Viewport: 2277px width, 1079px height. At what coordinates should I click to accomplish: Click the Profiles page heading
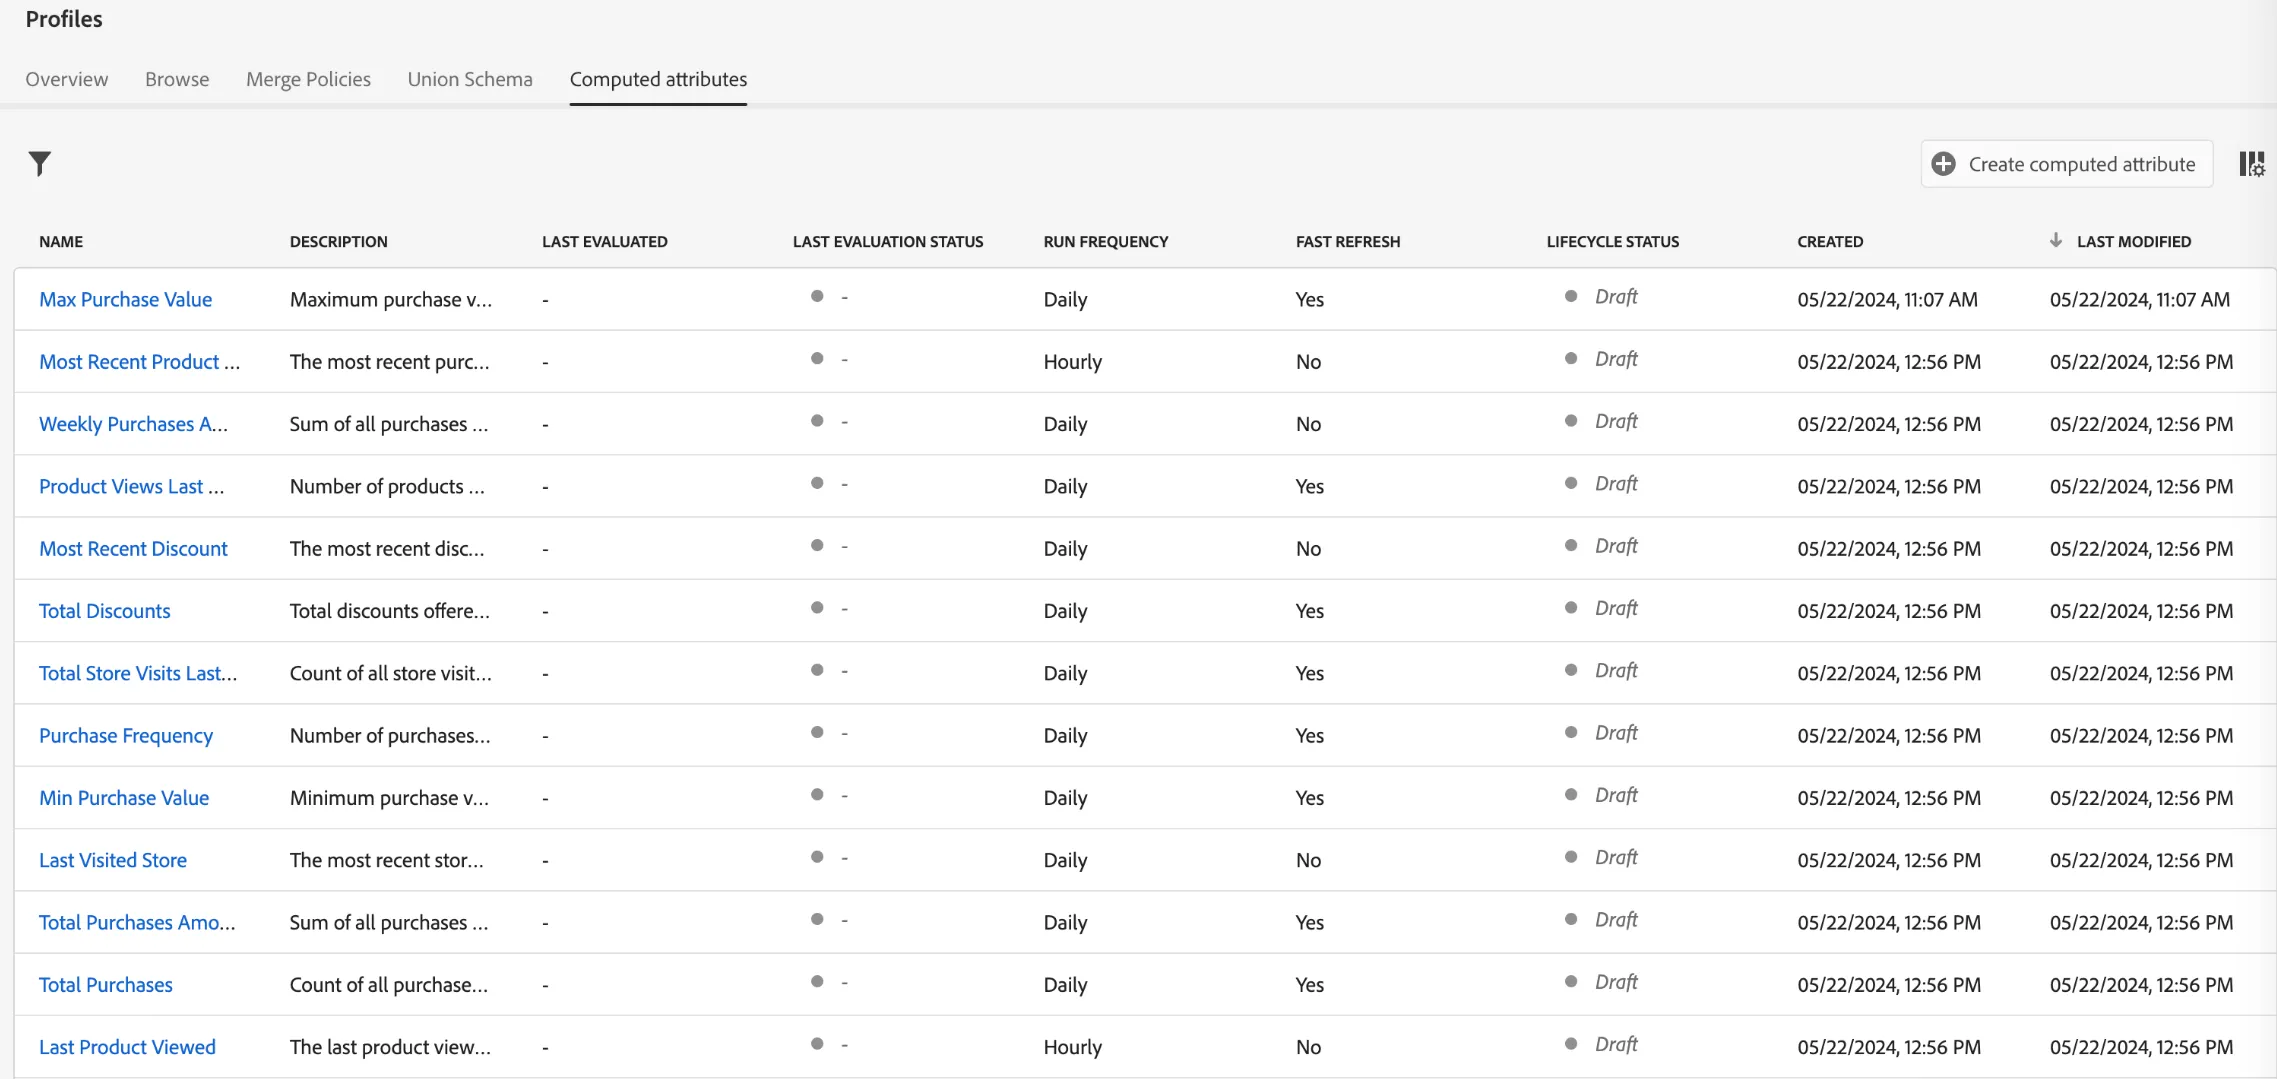click(x=64, y=19)
